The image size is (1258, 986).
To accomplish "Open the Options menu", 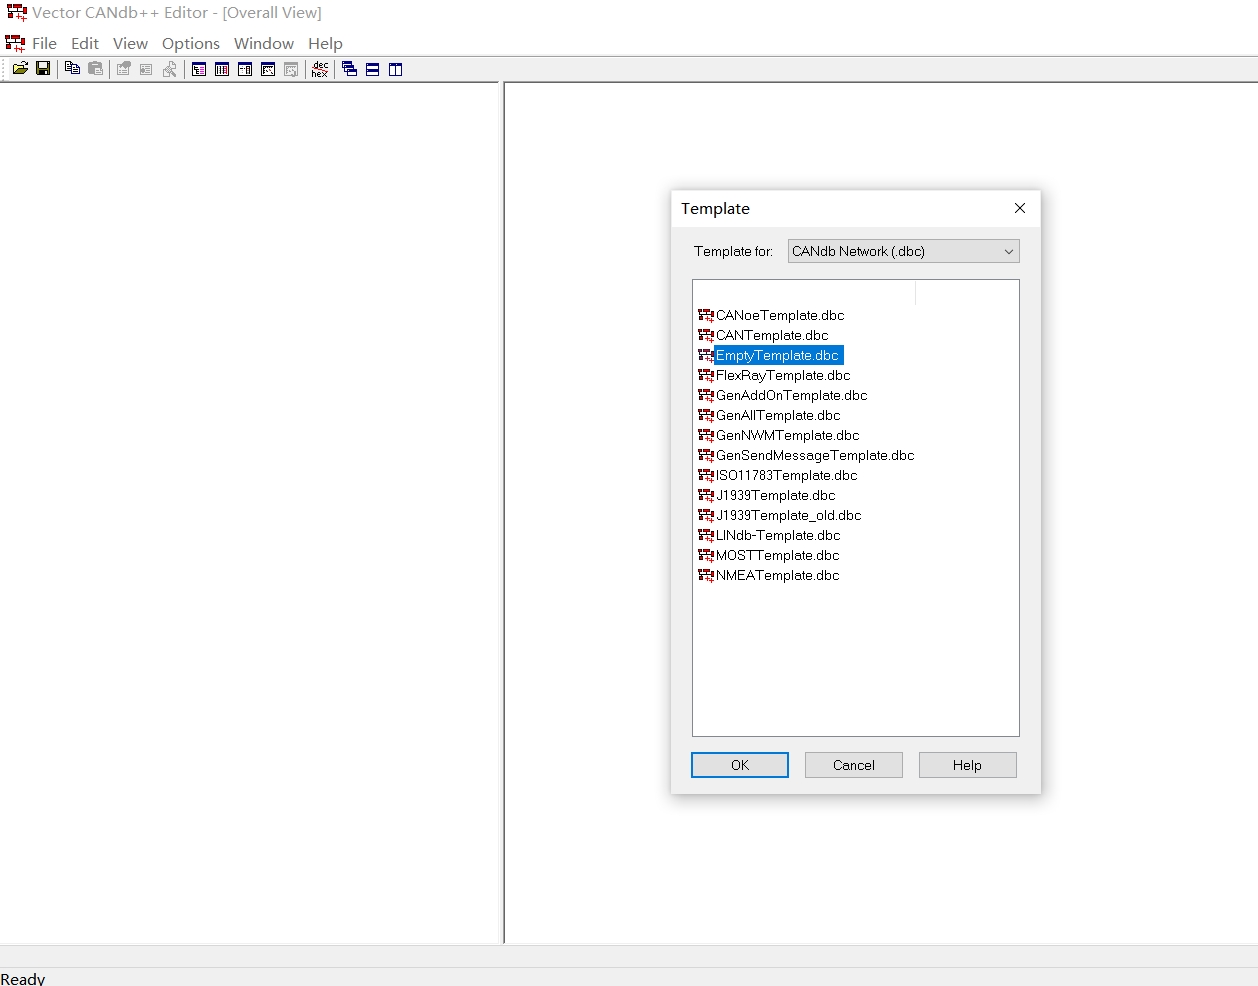I will (x=190, y=44).
